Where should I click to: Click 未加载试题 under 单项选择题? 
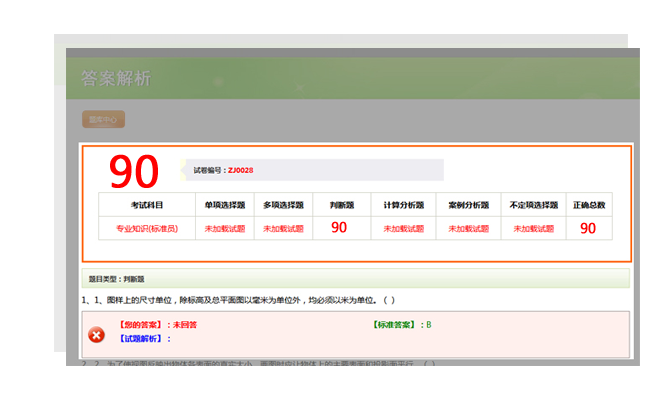tap(225, 229)
